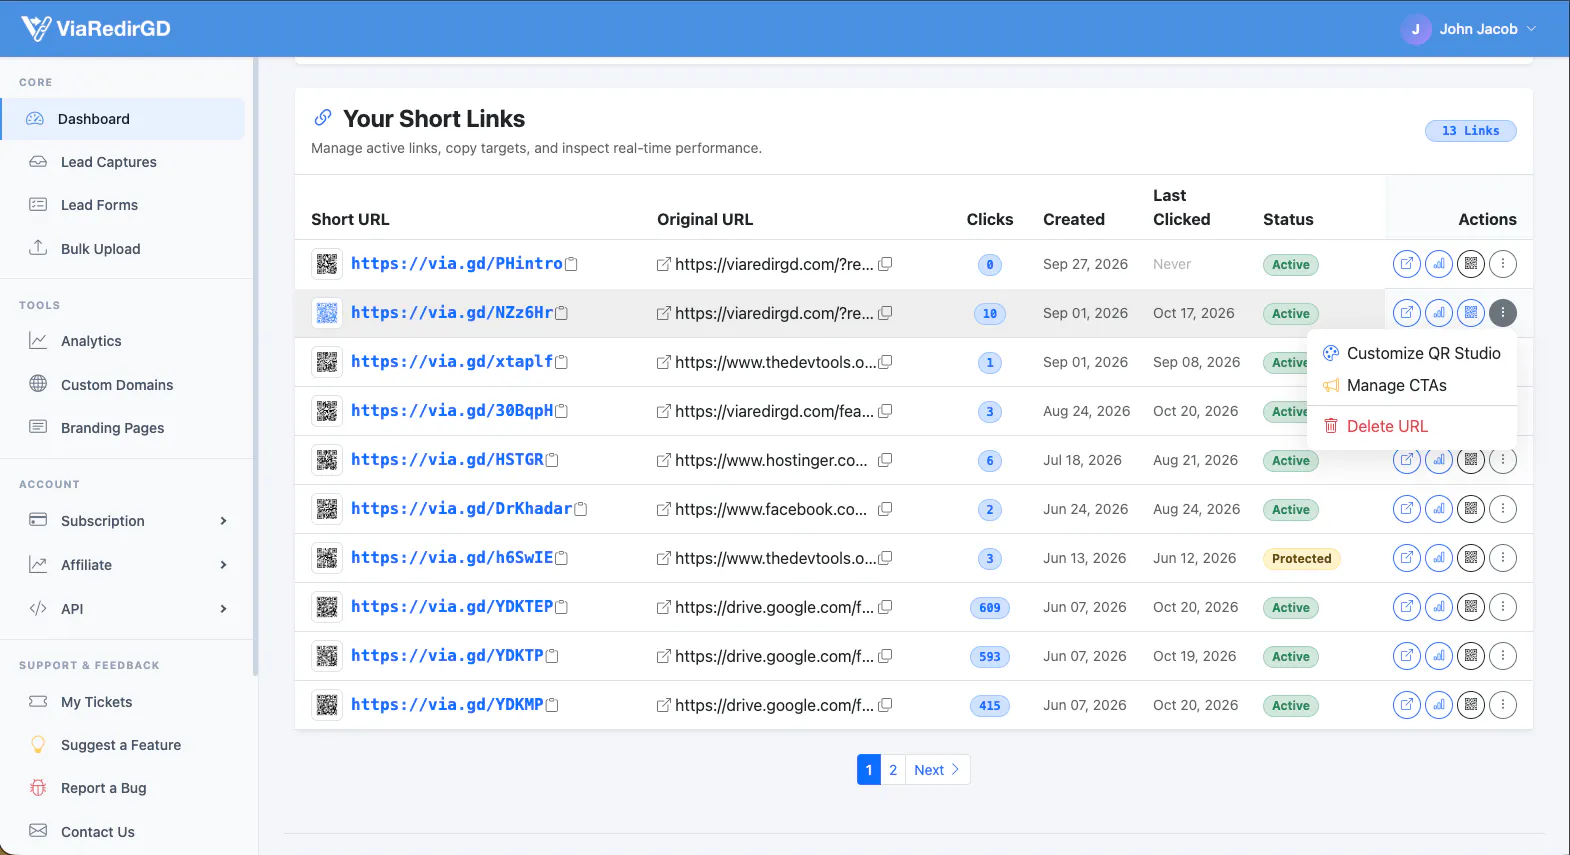Open Dashboard in the sidebar
Viewport: 1570px width, 855px height.
(123, 119)
